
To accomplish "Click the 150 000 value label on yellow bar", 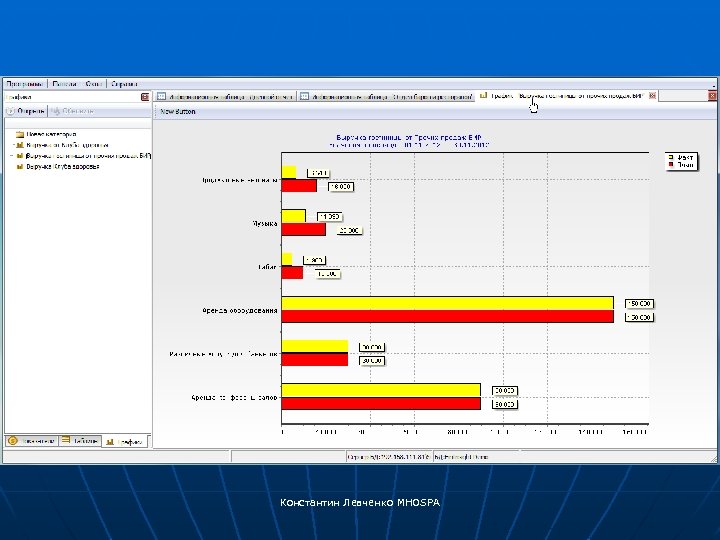I will [639, 304].
